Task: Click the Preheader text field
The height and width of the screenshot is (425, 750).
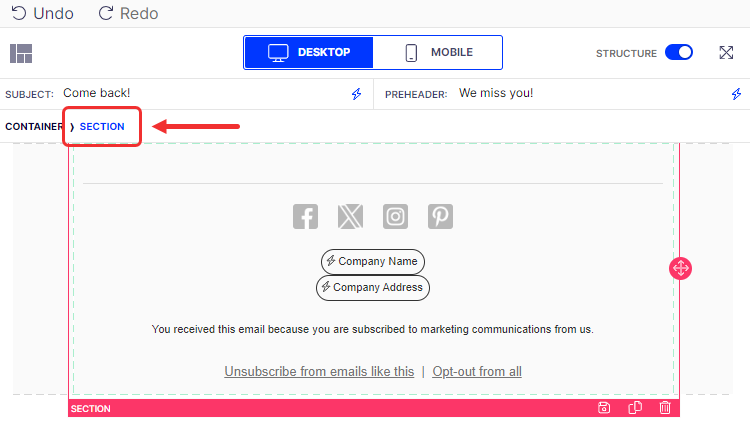Action: (x=496, y=93)
